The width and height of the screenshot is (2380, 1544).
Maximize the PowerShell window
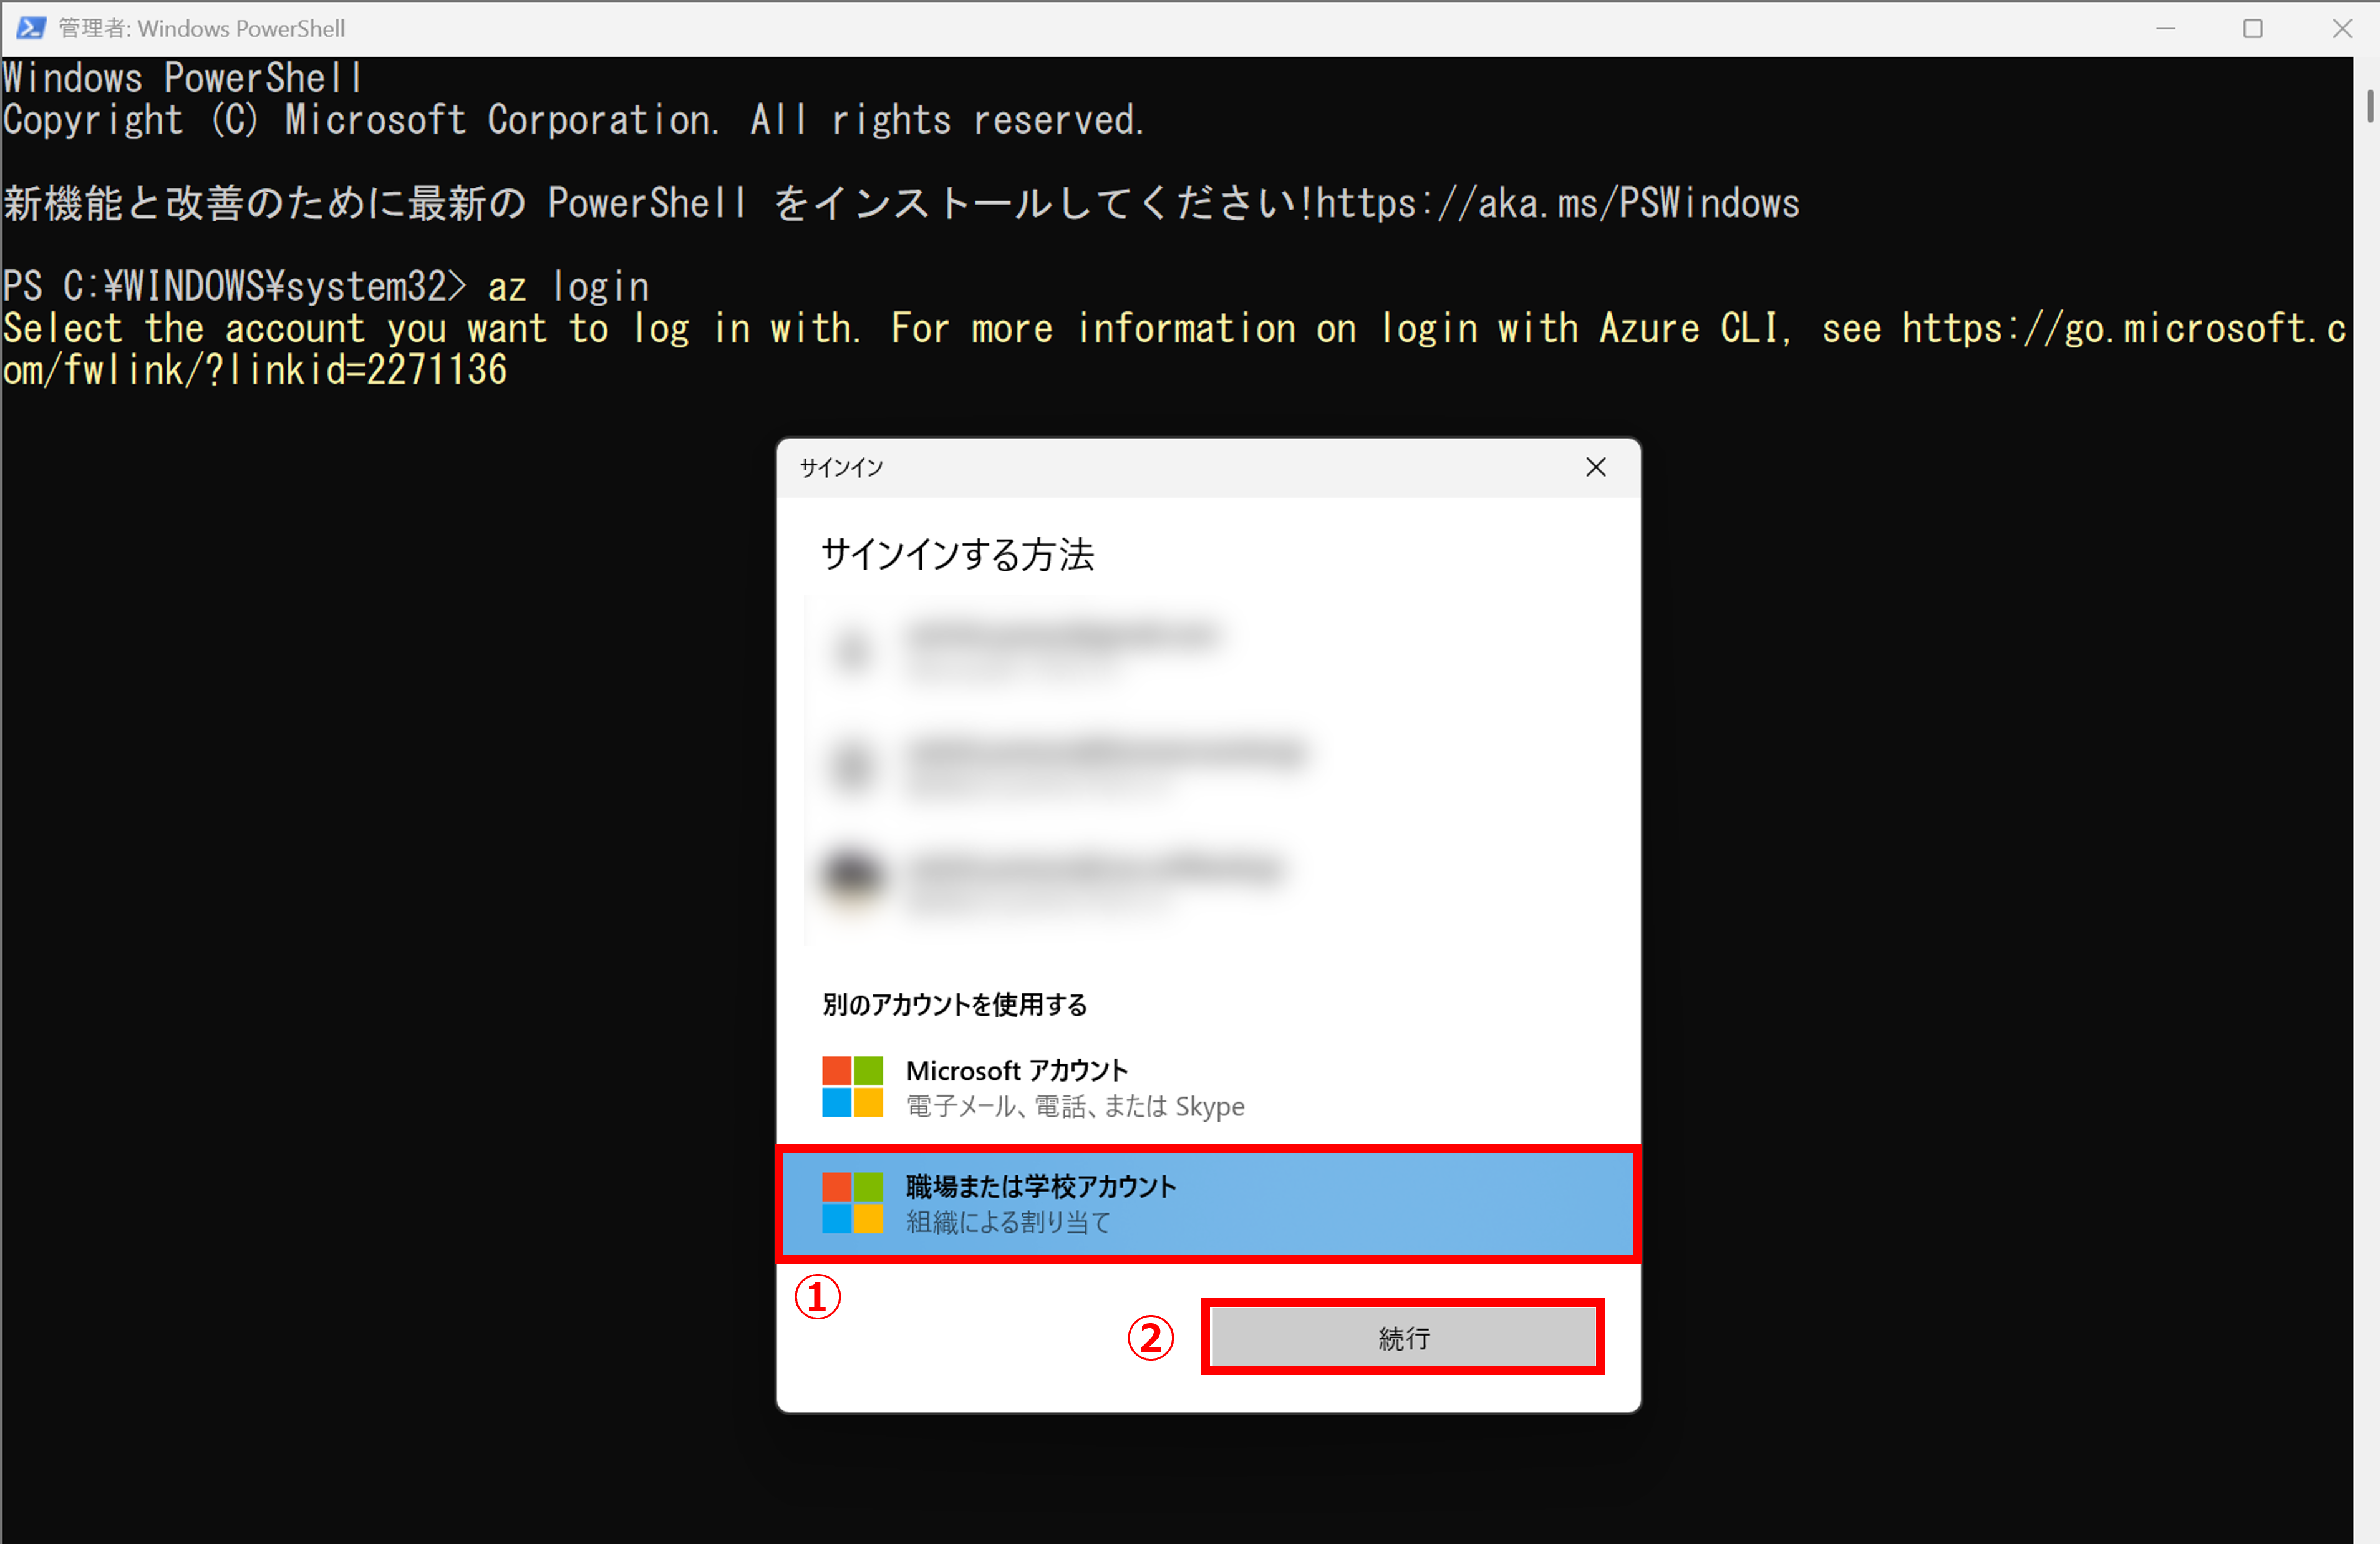2253,28
